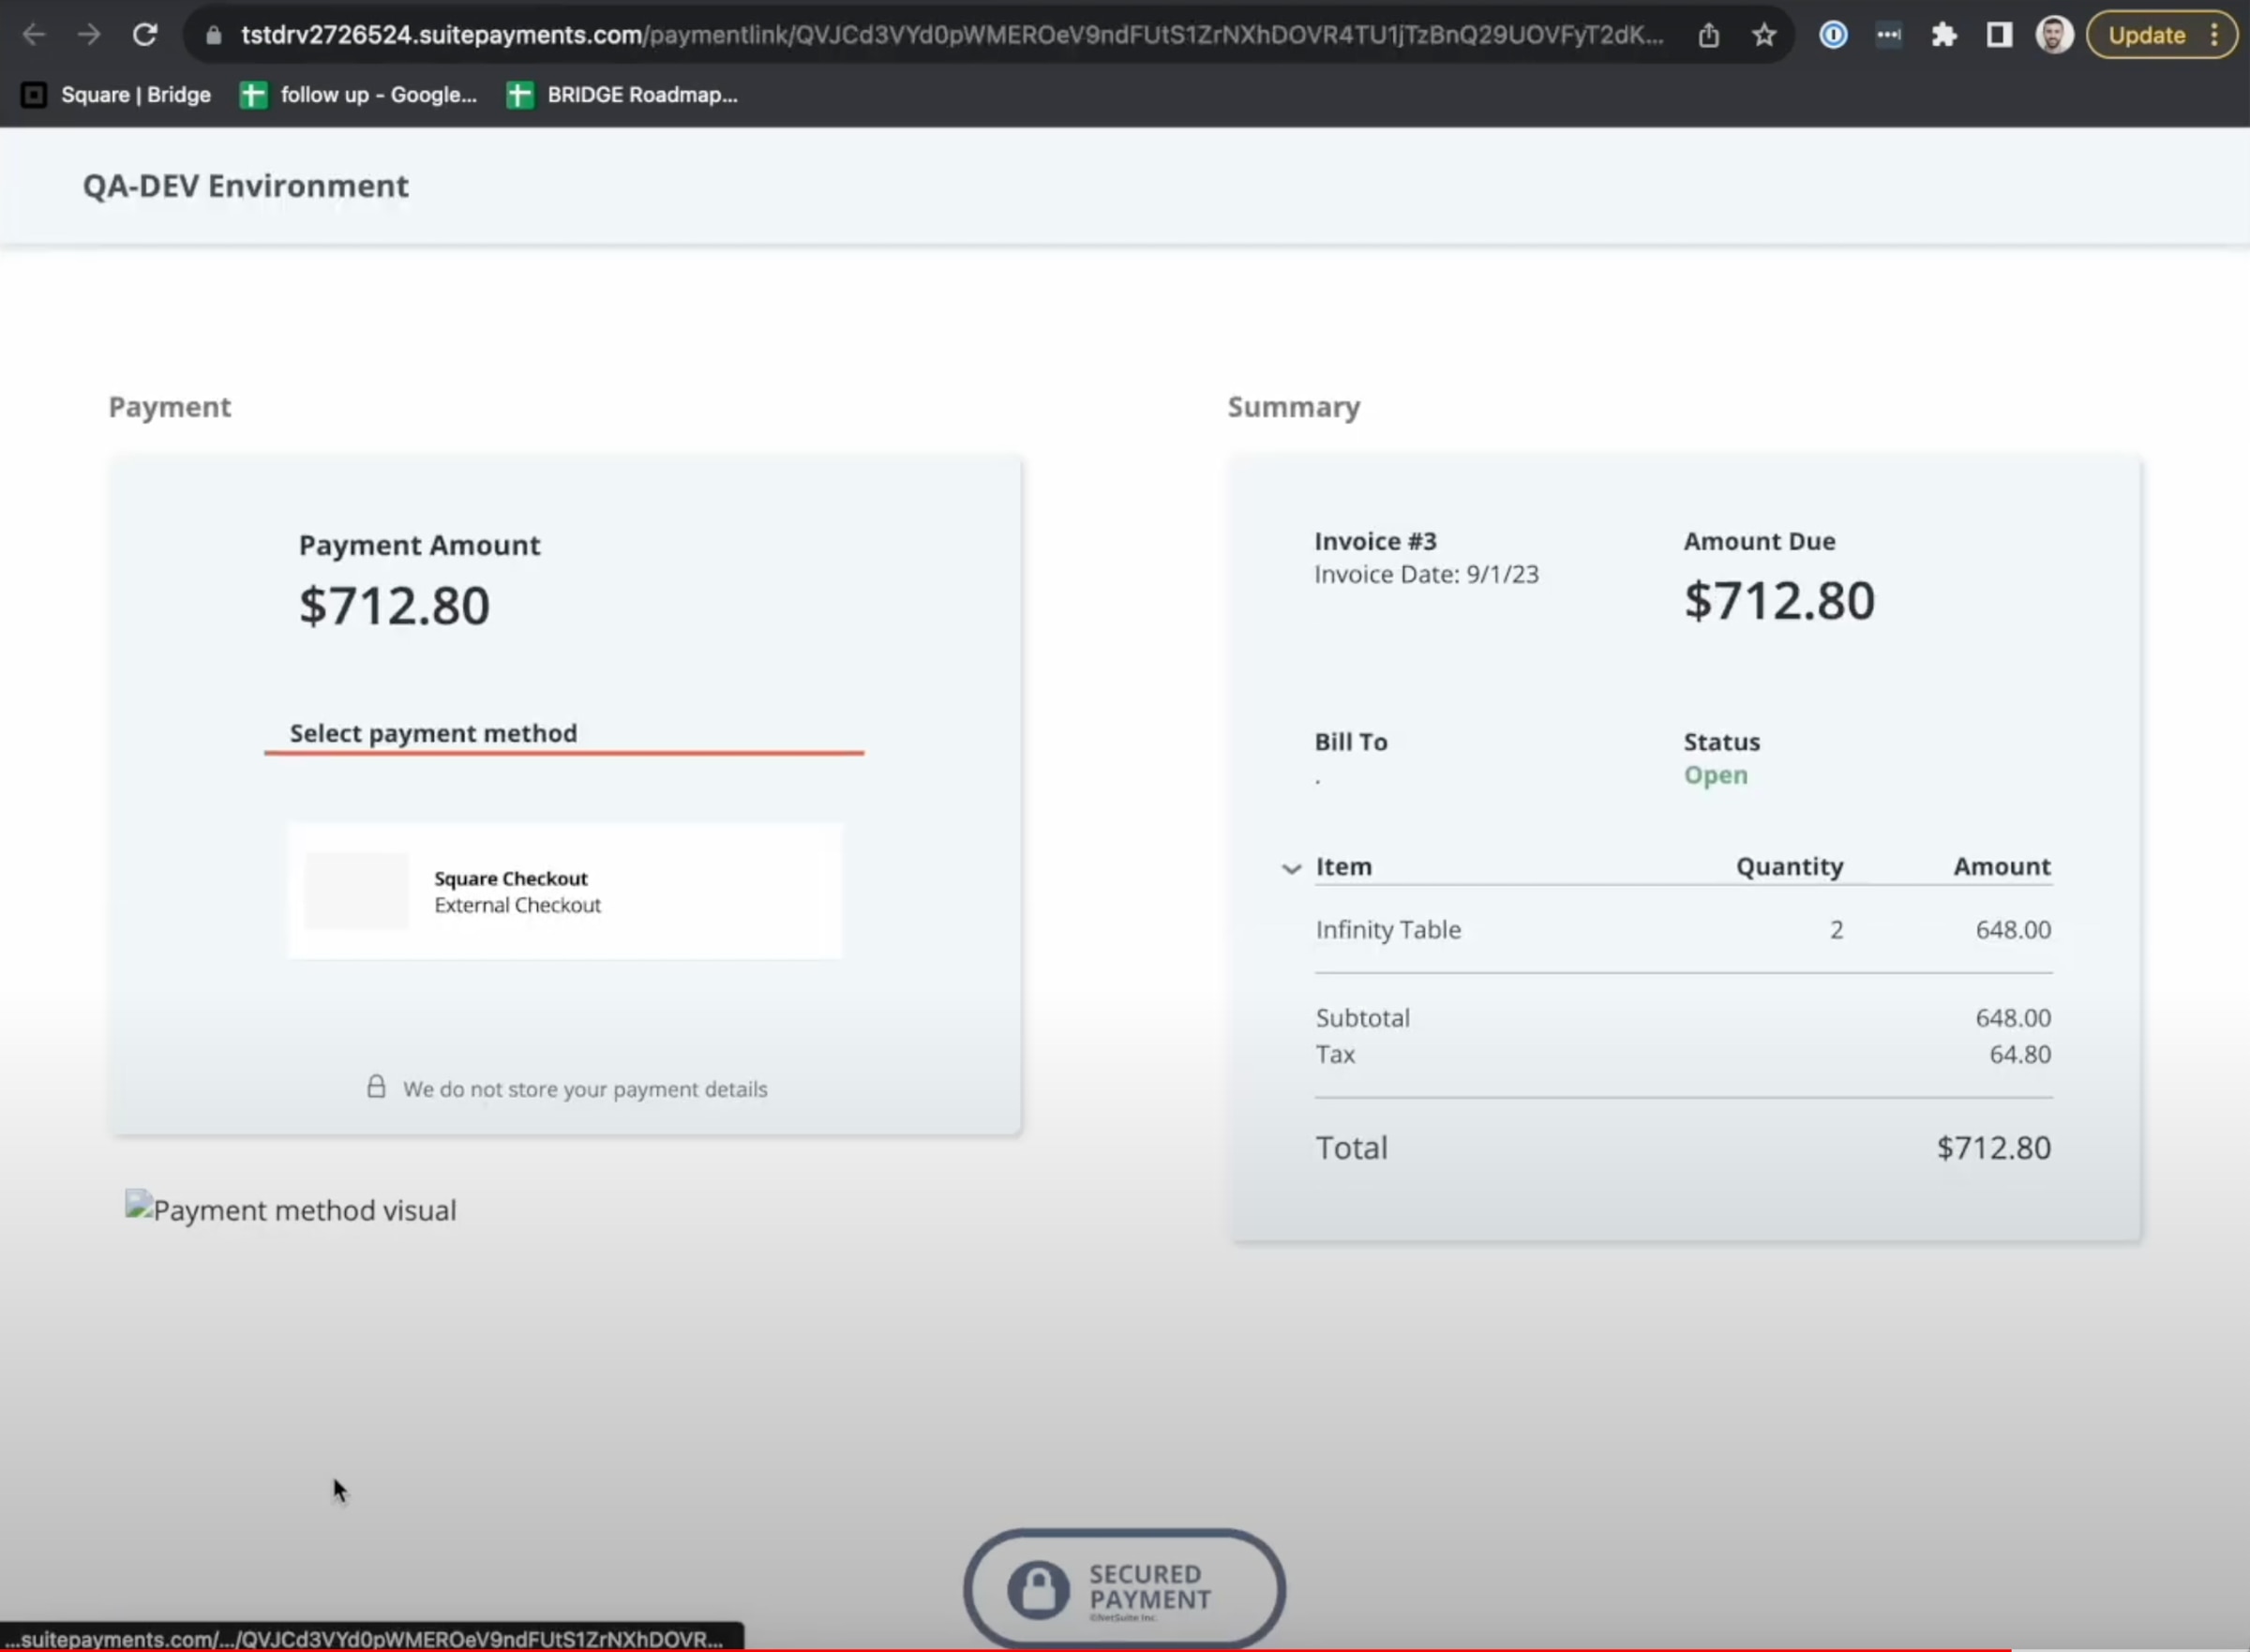2250x1652 pixels.
Task: Open the Extensions puzzle icon
Action: [1943, 35]
